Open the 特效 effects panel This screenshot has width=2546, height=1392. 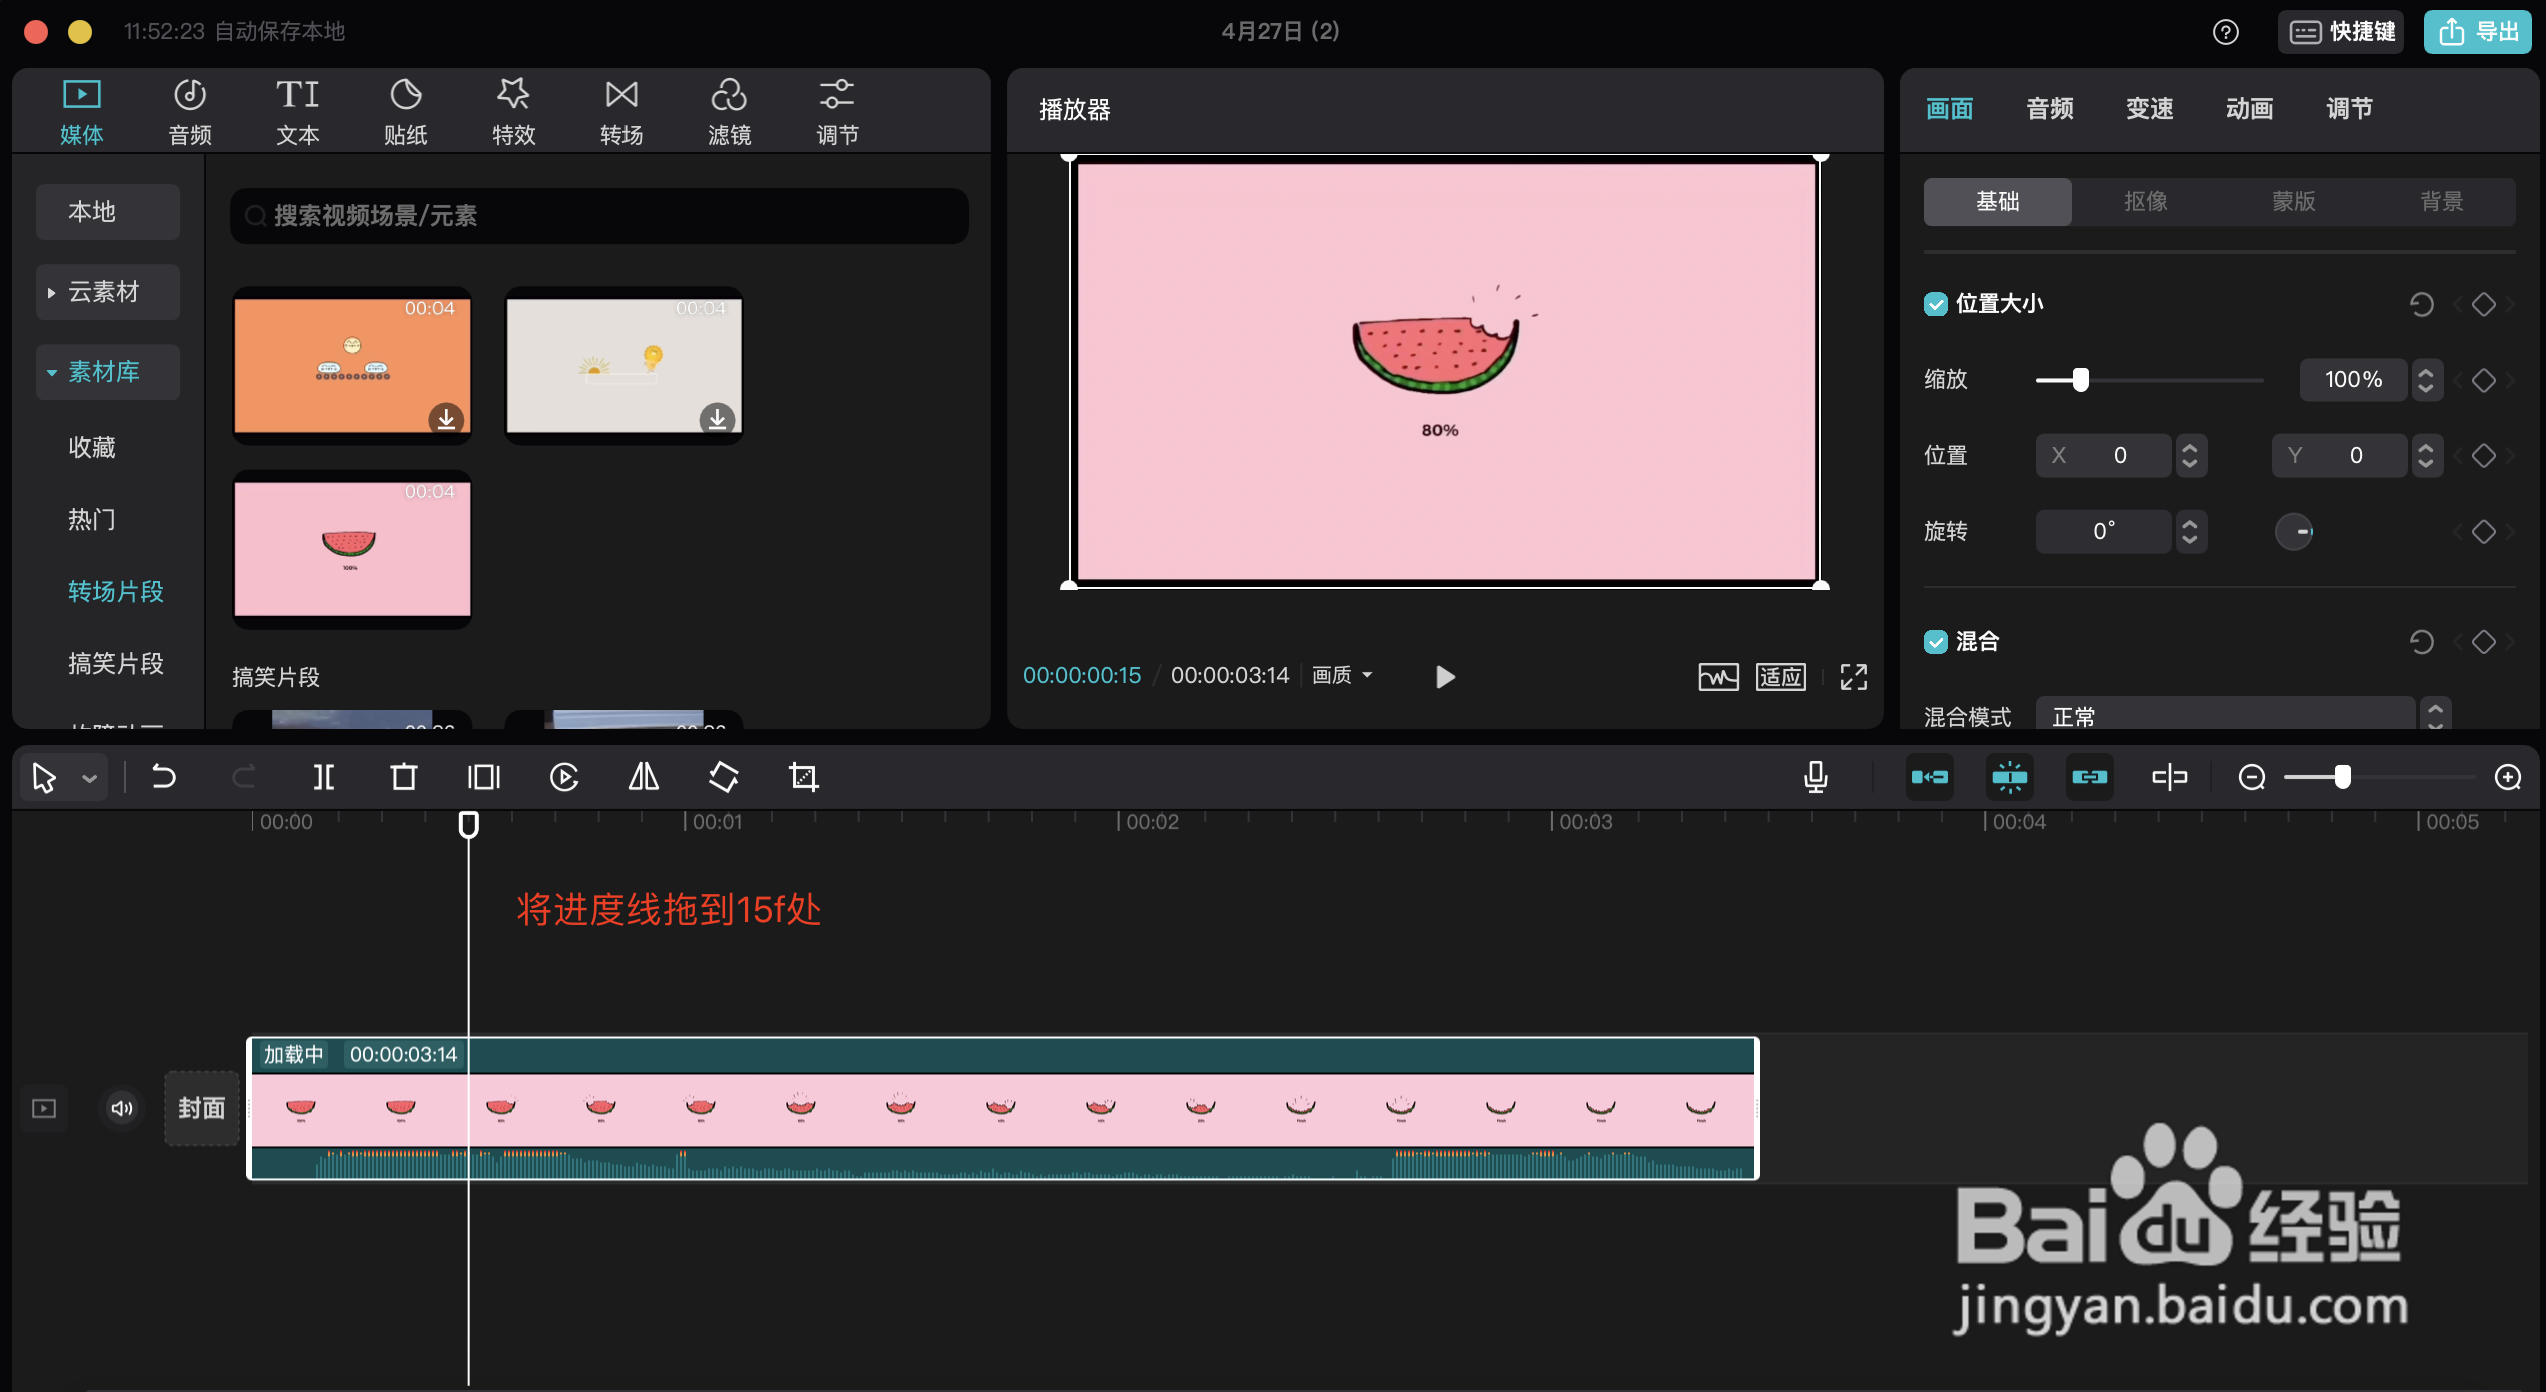tap(513, 112)
